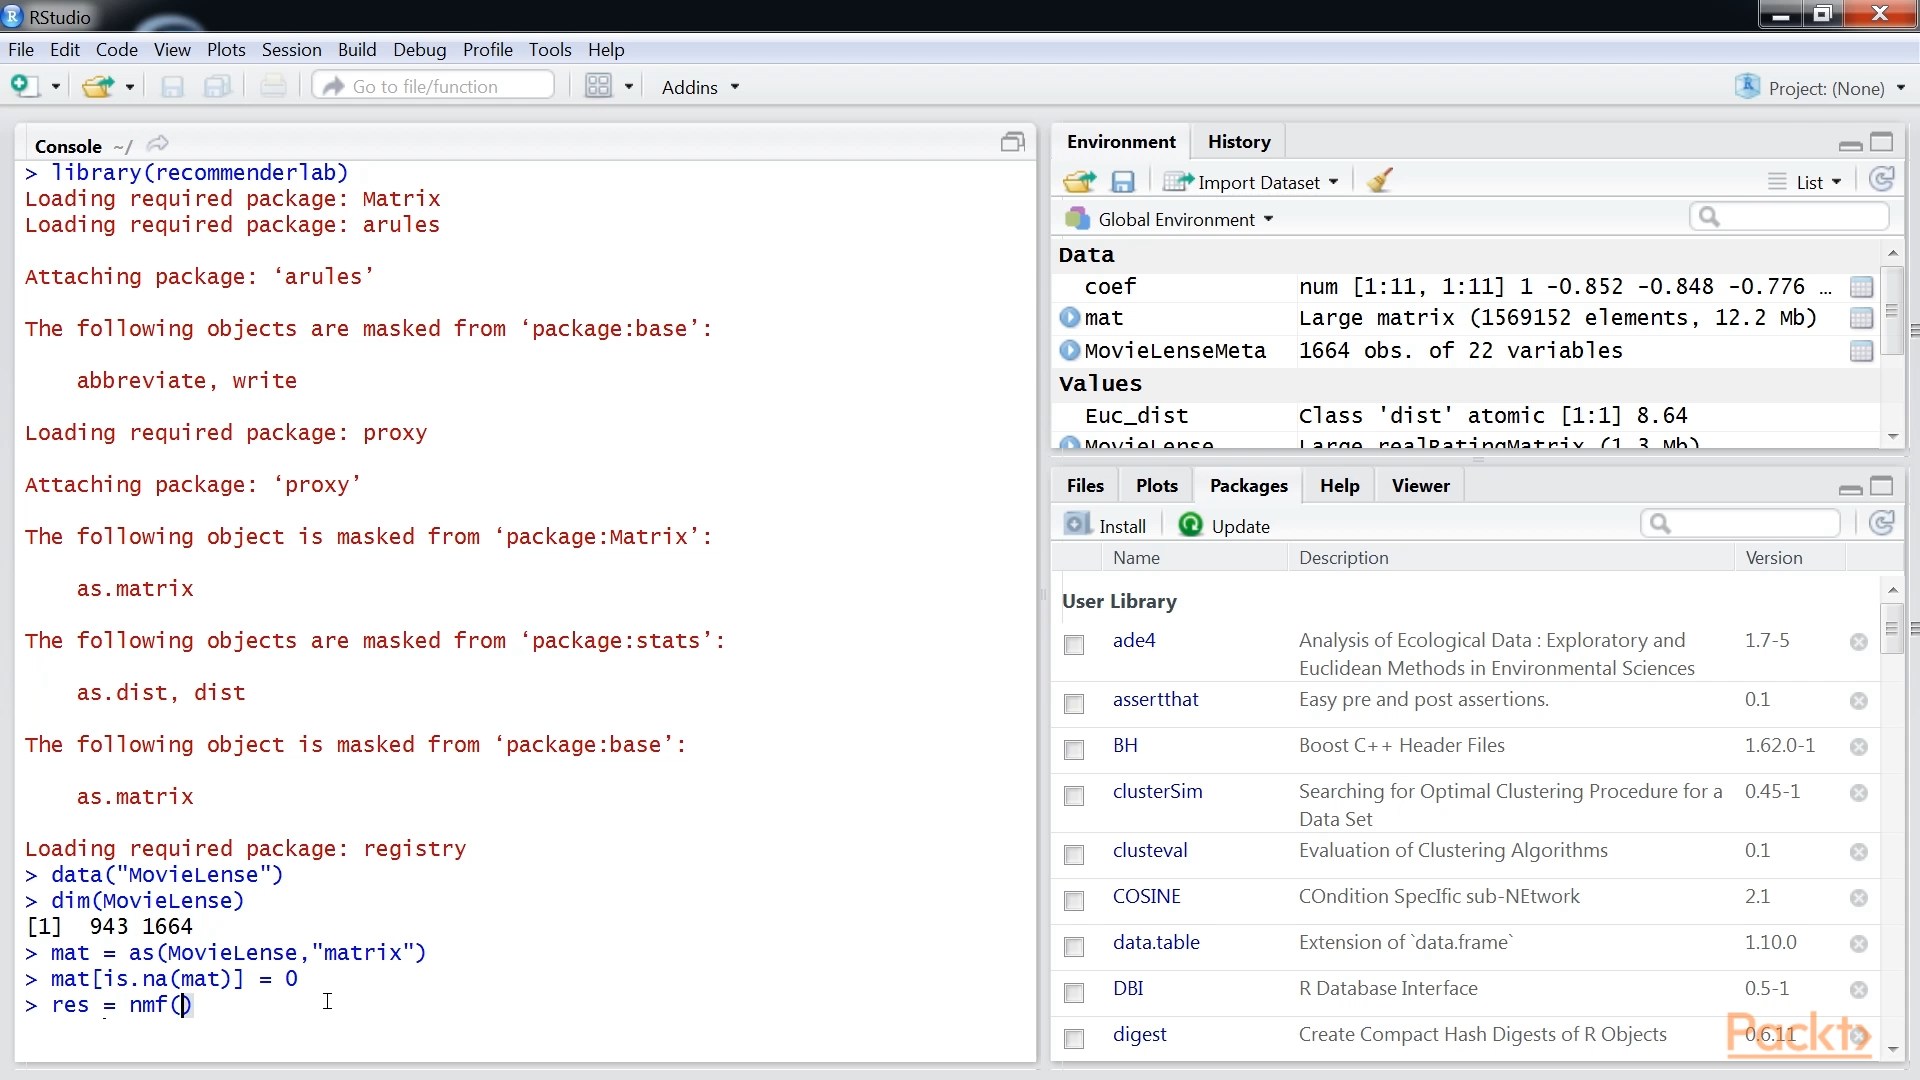Click the Environment search field

pyautogui.click(x=1789, y=216)
